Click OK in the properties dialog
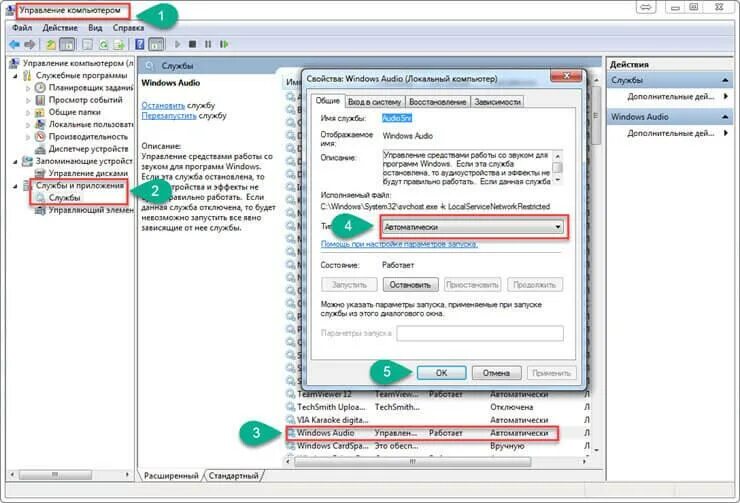The image size is (740, 503). tap(441, 373)
